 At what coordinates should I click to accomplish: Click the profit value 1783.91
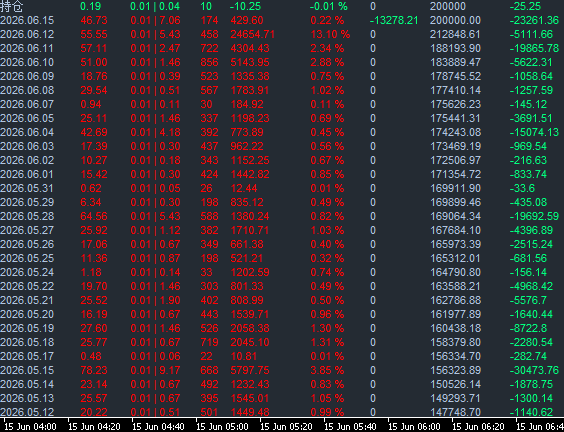pos(250,91)
